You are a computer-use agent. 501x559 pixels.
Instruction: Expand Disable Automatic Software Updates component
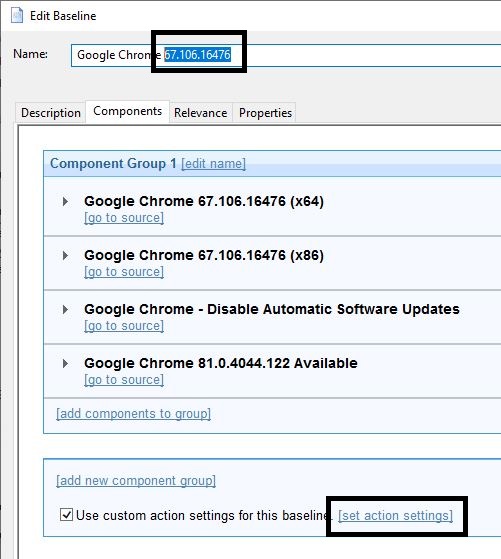coord(65,309)
